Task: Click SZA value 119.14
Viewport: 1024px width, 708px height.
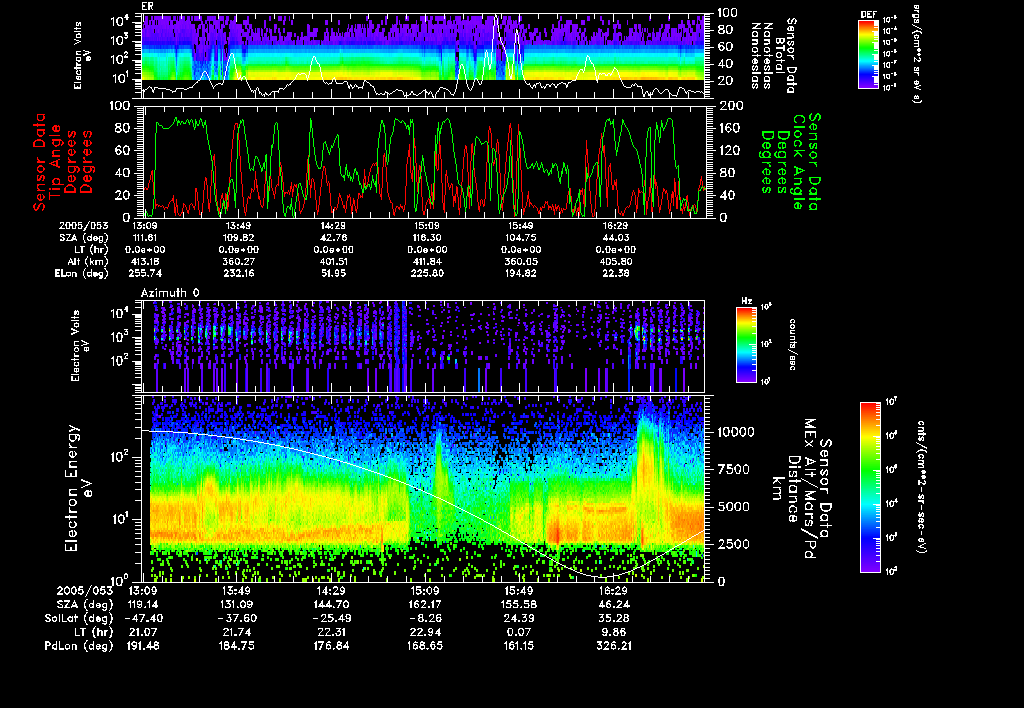Action: [145, 605]
